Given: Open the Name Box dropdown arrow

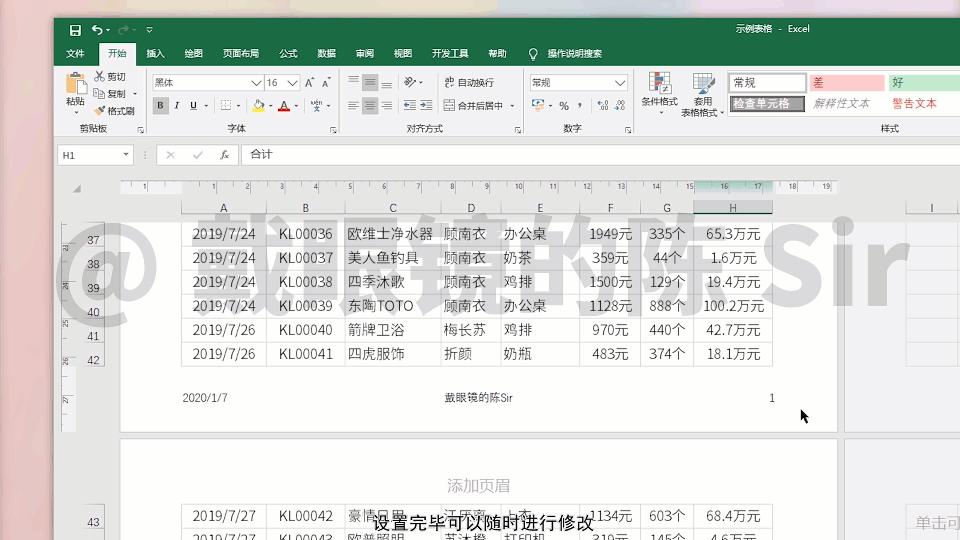Looking at the screenshot, I should [x=126, y=155].
